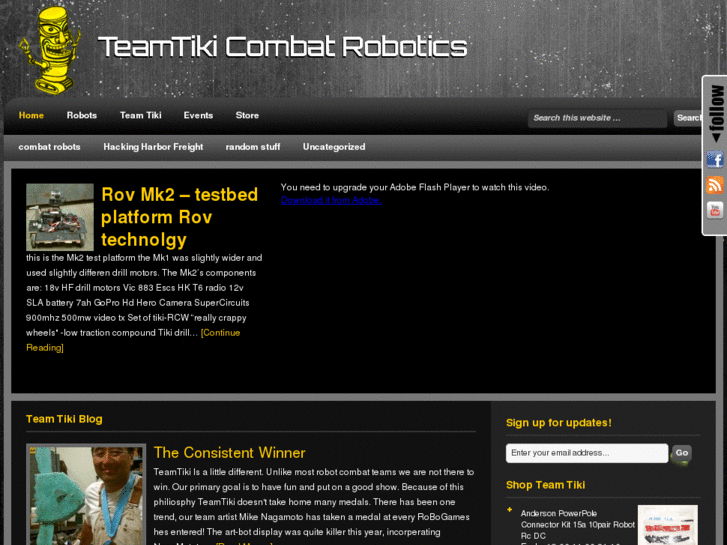Open the Anderson PowerPole Connector Kit listing
727x545 pixels.
click(x=578, y=525)
